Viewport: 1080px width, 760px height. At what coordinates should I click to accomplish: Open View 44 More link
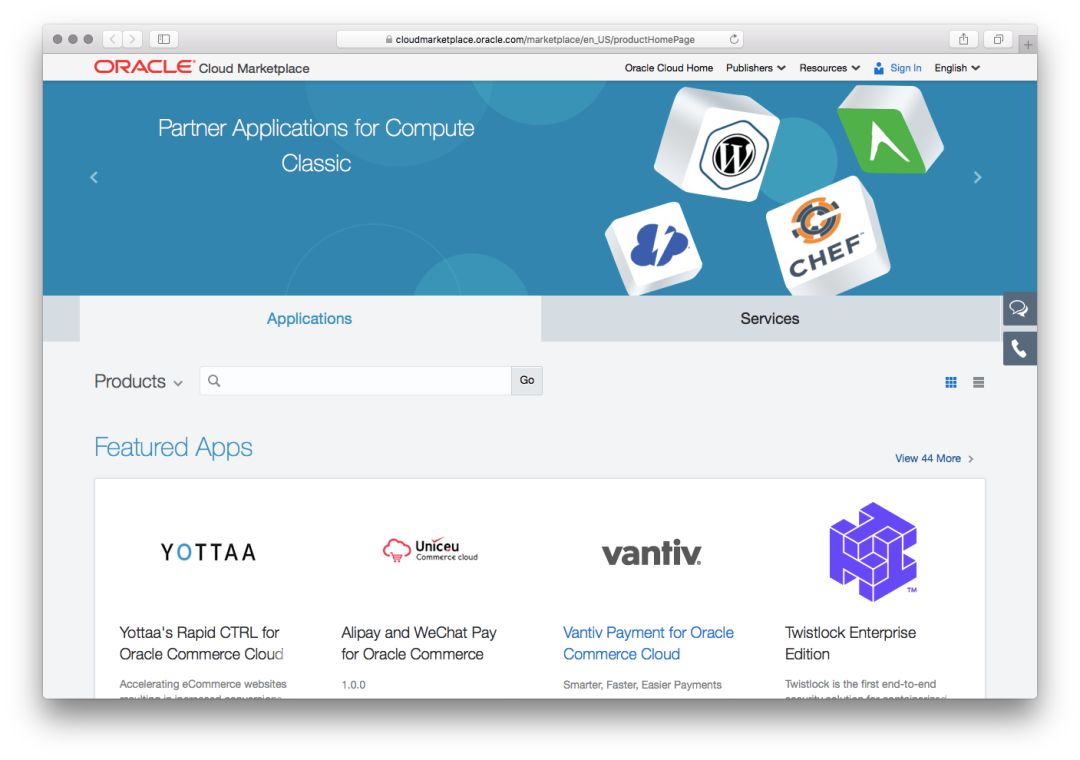(934, 459)
